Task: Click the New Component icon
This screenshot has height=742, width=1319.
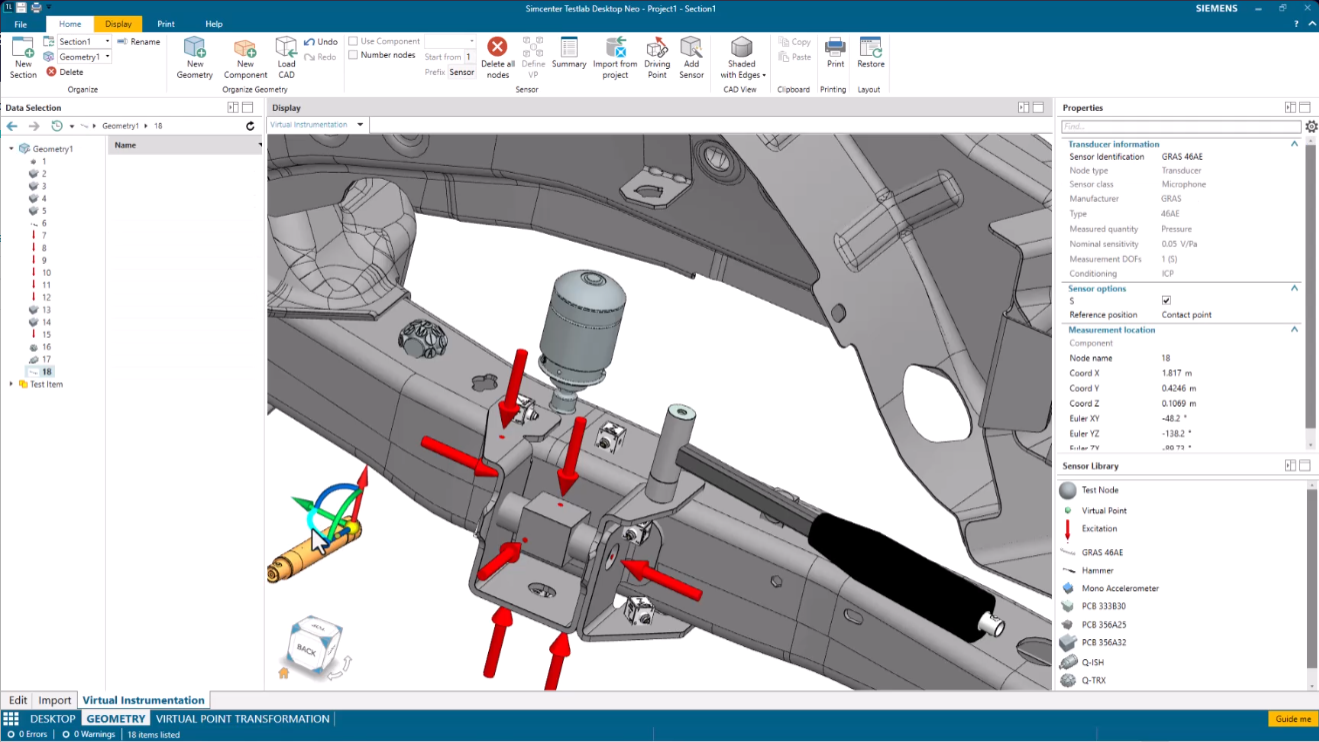Action: [245, 47]
